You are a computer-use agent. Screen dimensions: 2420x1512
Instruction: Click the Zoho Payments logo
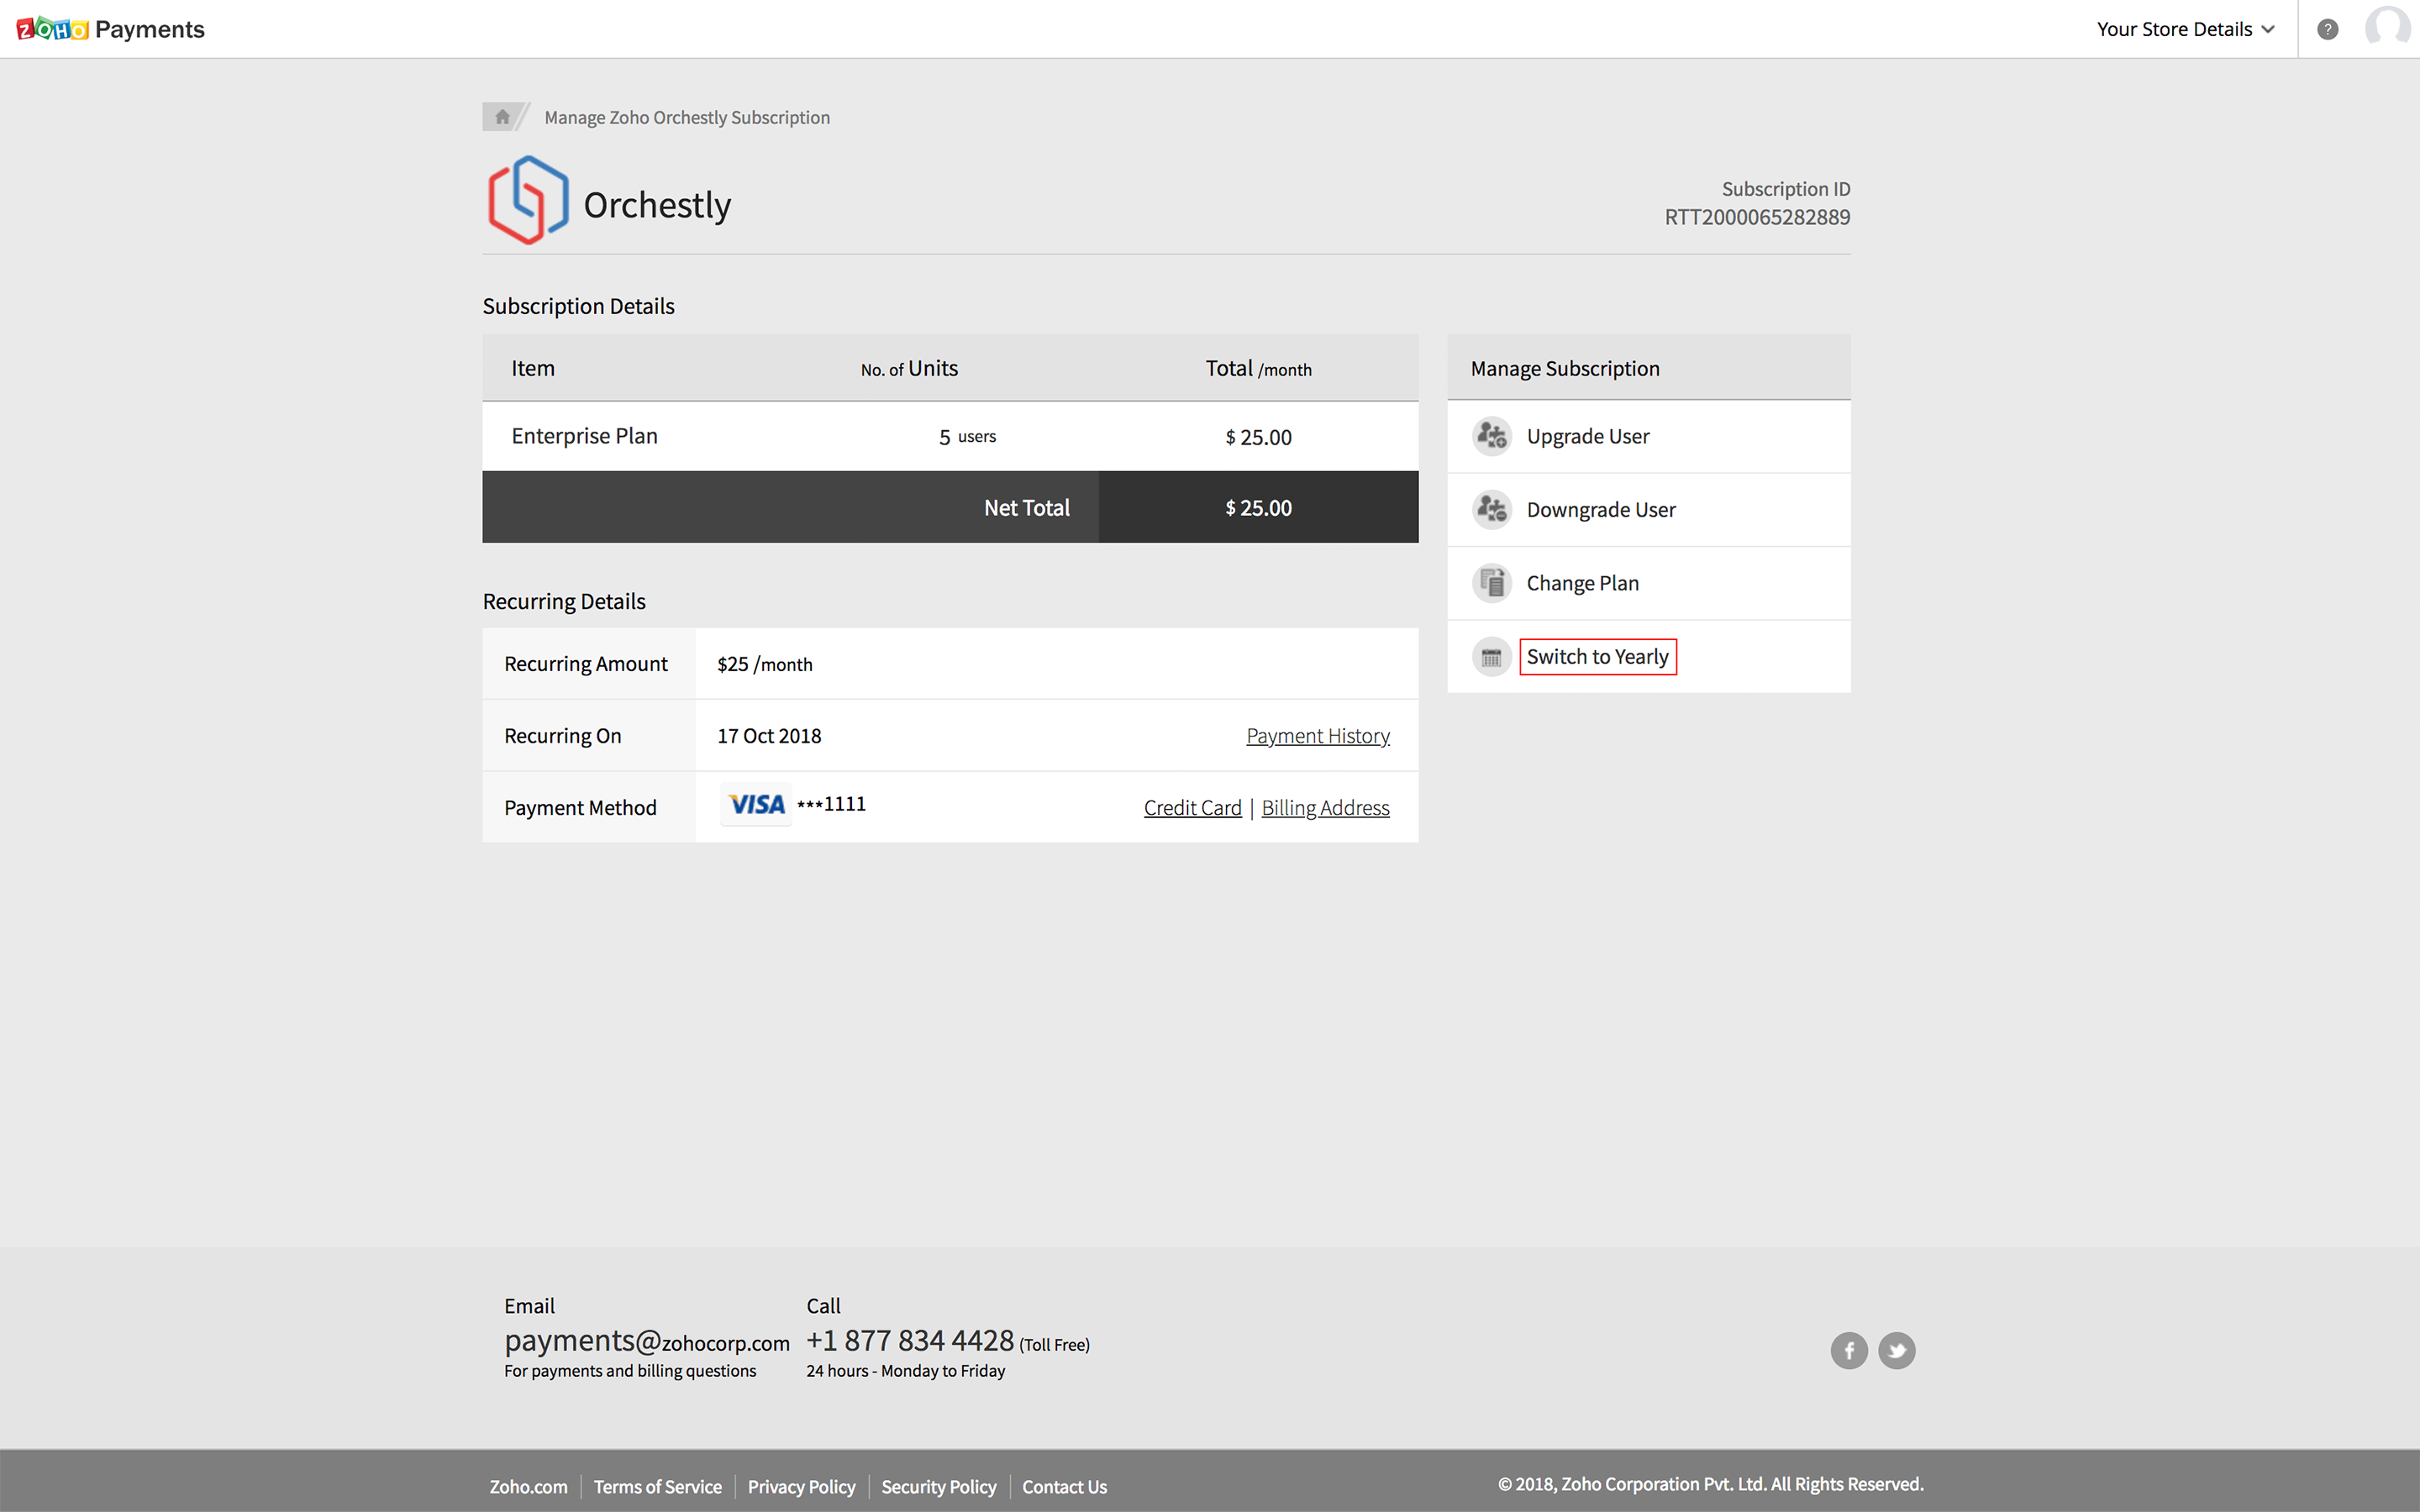click(x=110, y=29)
